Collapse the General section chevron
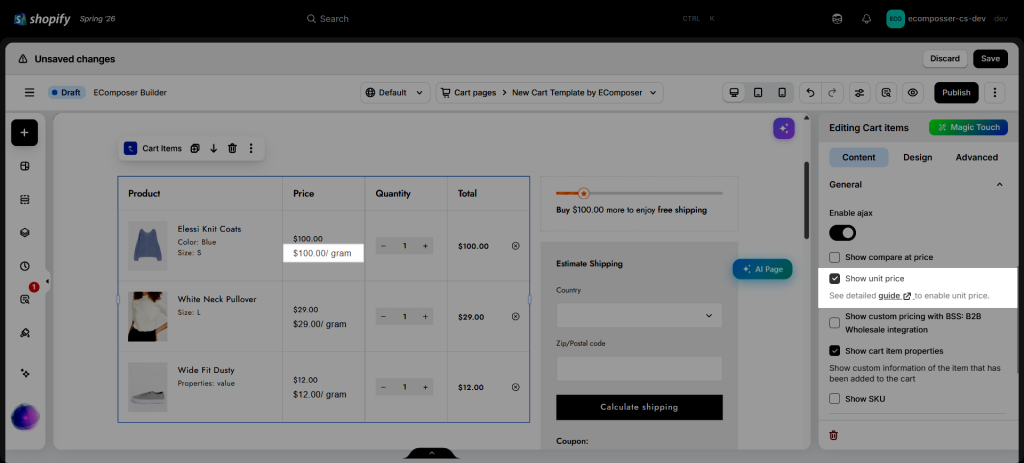The image size is (1024, 463). (999, 185)
